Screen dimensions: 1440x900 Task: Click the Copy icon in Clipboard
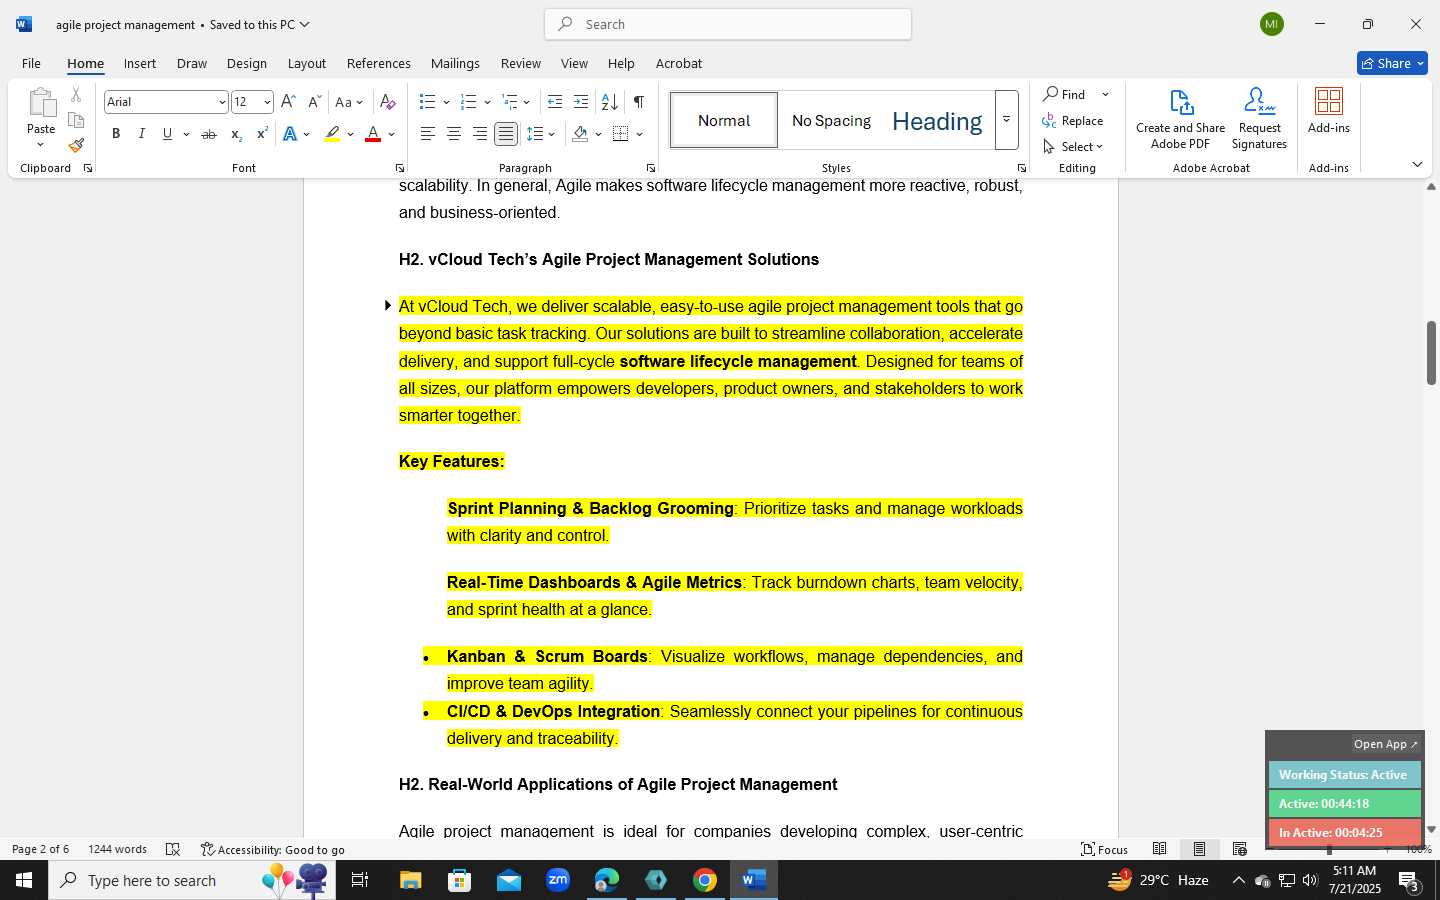(76, 120)
